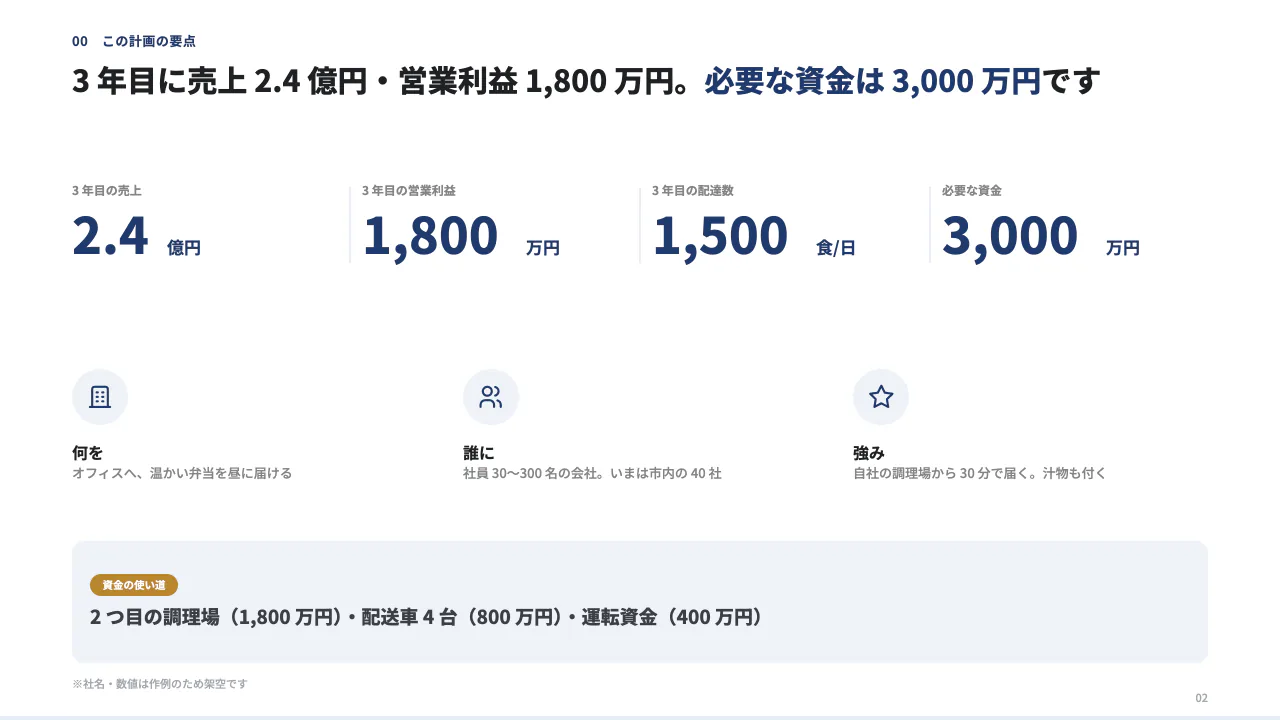Screen dimensions: 1280x720
Task: Click the people icon above 誰に
Action: [490, 397]
